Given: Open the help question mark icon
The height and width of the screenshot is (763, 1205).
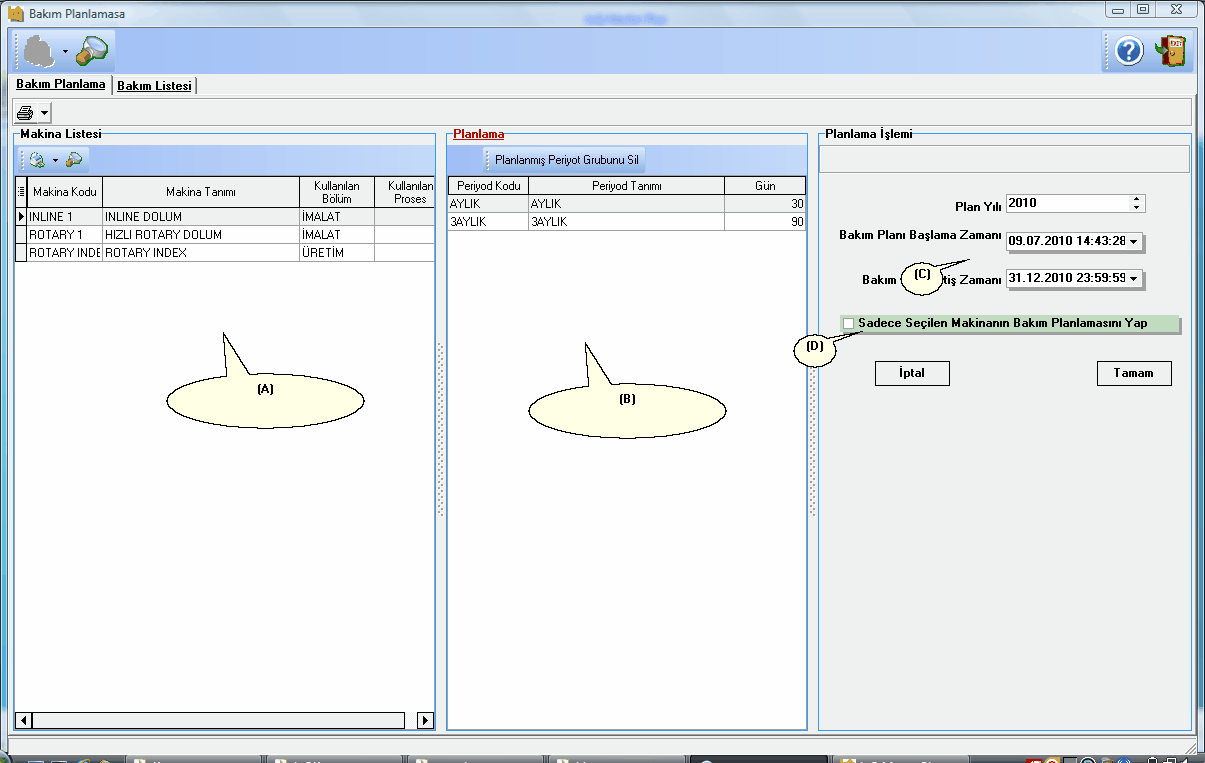Looking at the screenshot, I should (x=1129, y=51).
